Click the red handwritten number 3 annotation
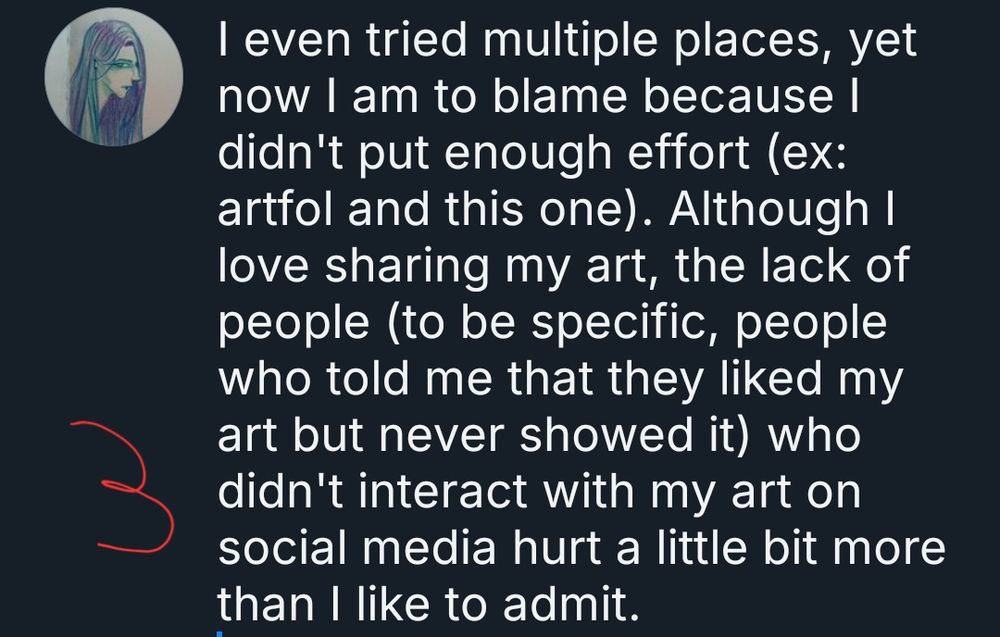The height and width of the screenshot is (637, 1000). pos(130,487)
